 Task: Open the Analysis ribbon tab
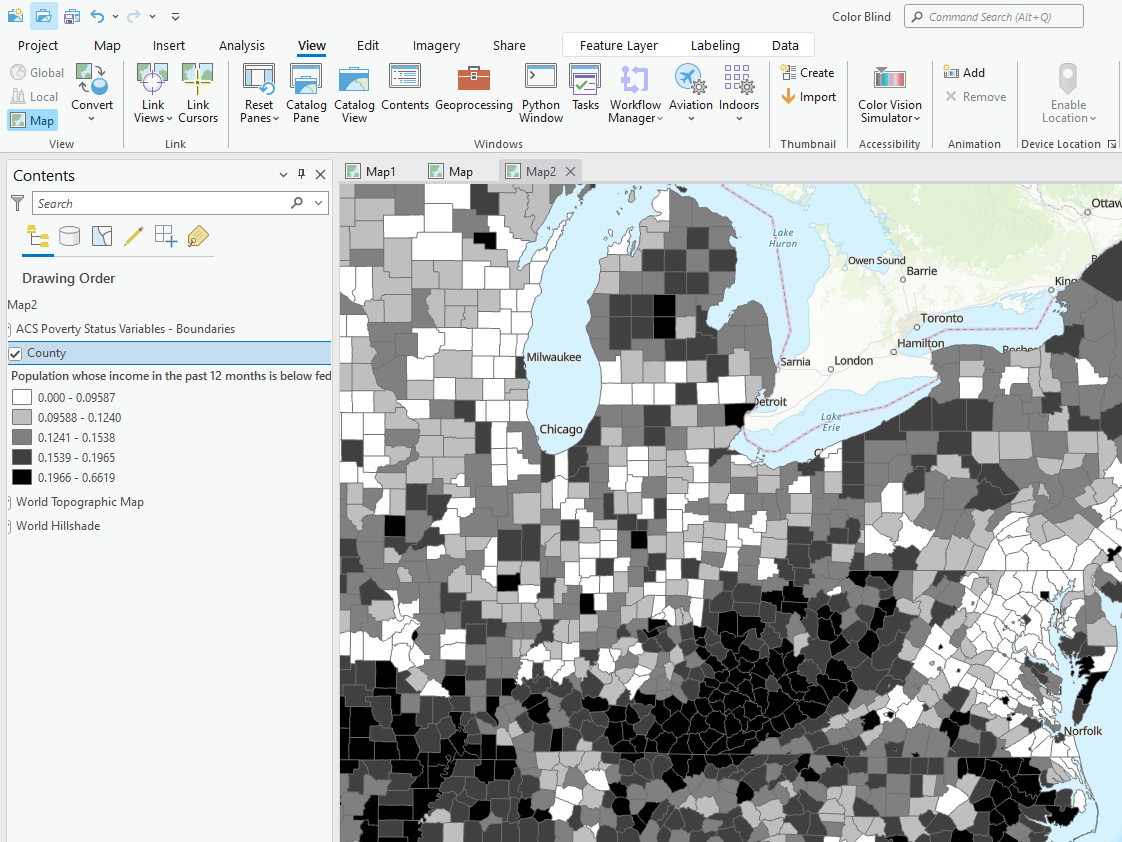[x=242, y=45]
